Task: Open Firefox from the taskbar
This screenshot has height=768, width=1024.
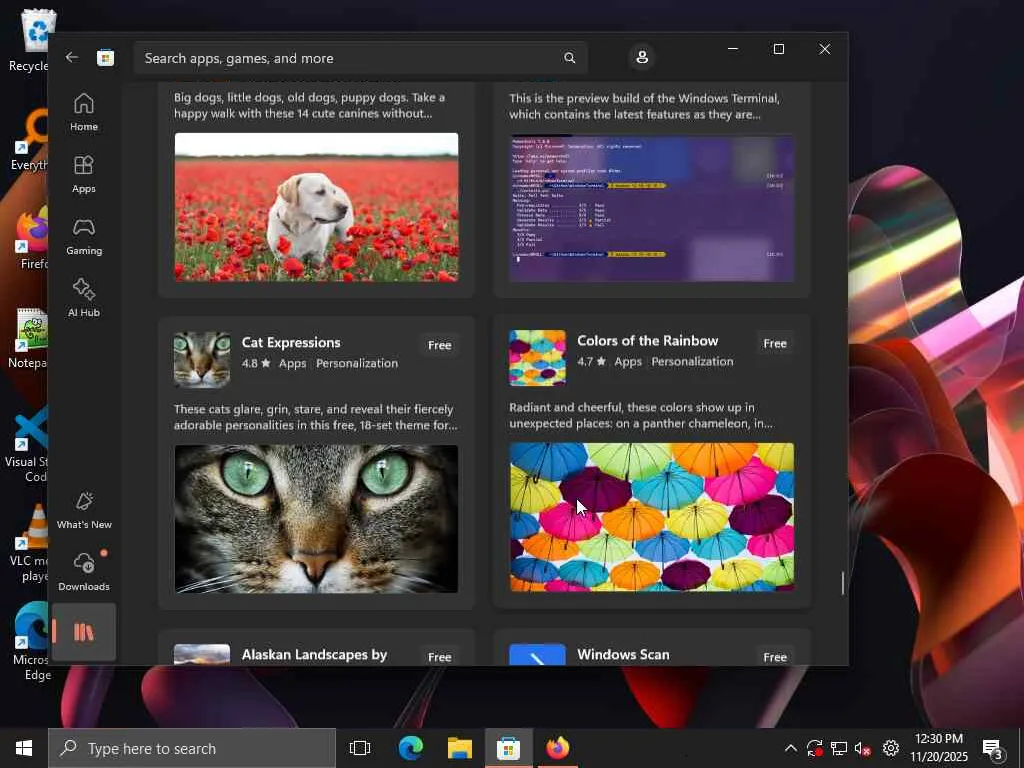Action: point(557,748)
